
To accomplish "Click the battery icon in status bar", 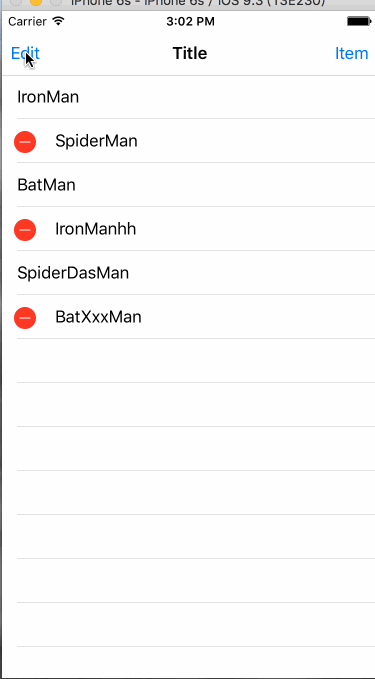I will click(x=359, y=21).
